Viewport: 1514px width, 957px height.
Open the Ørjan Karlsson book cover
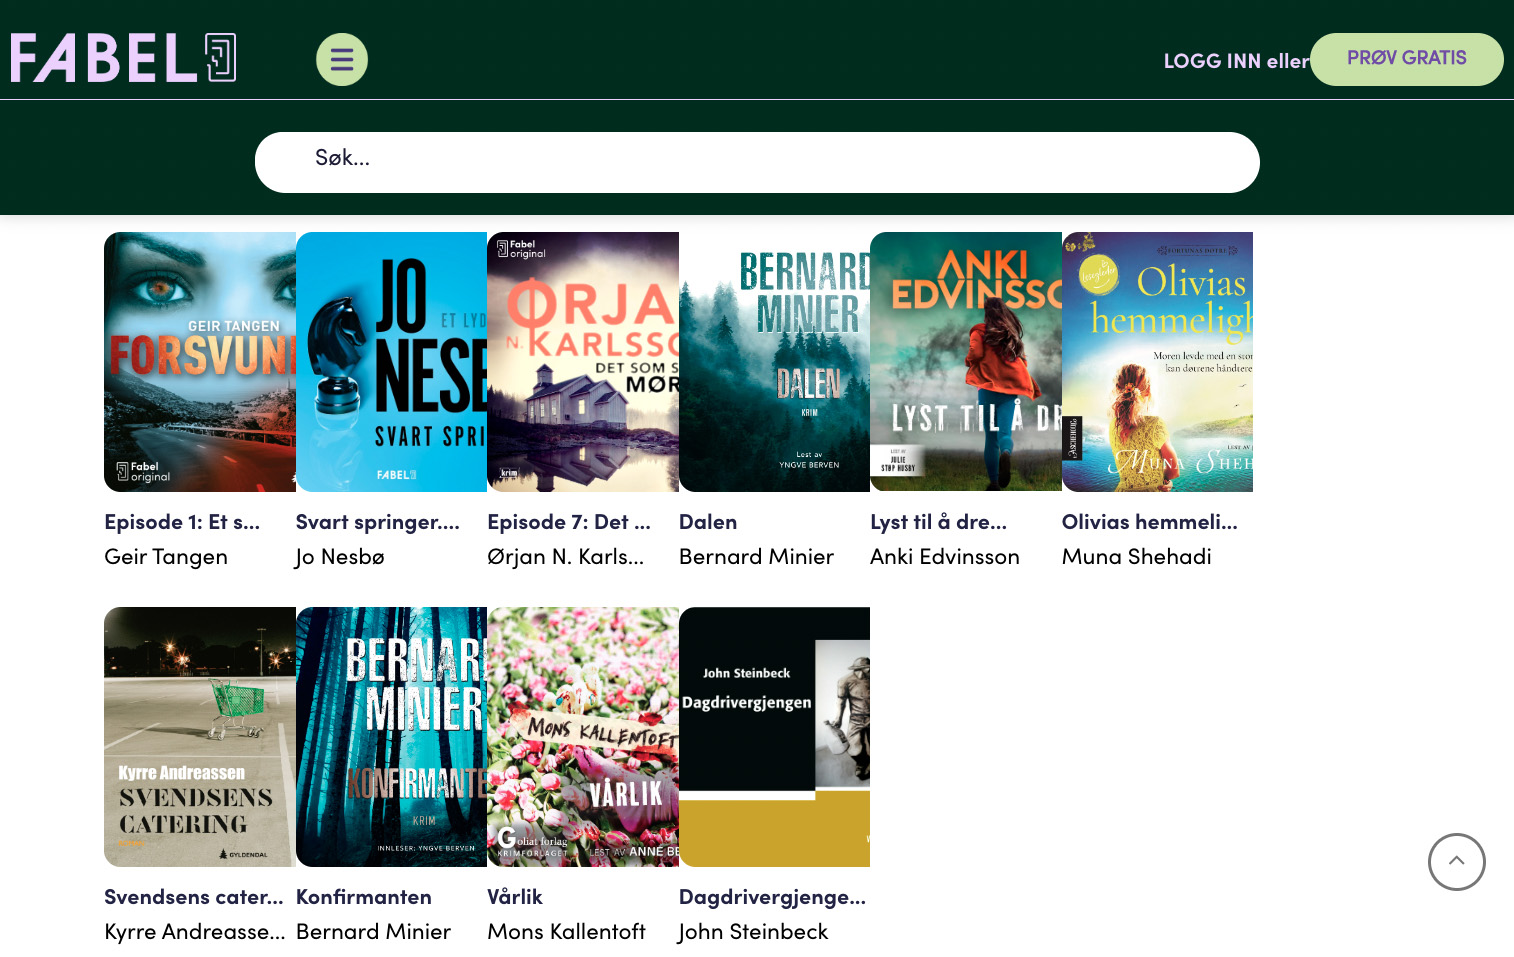point(583,362)
